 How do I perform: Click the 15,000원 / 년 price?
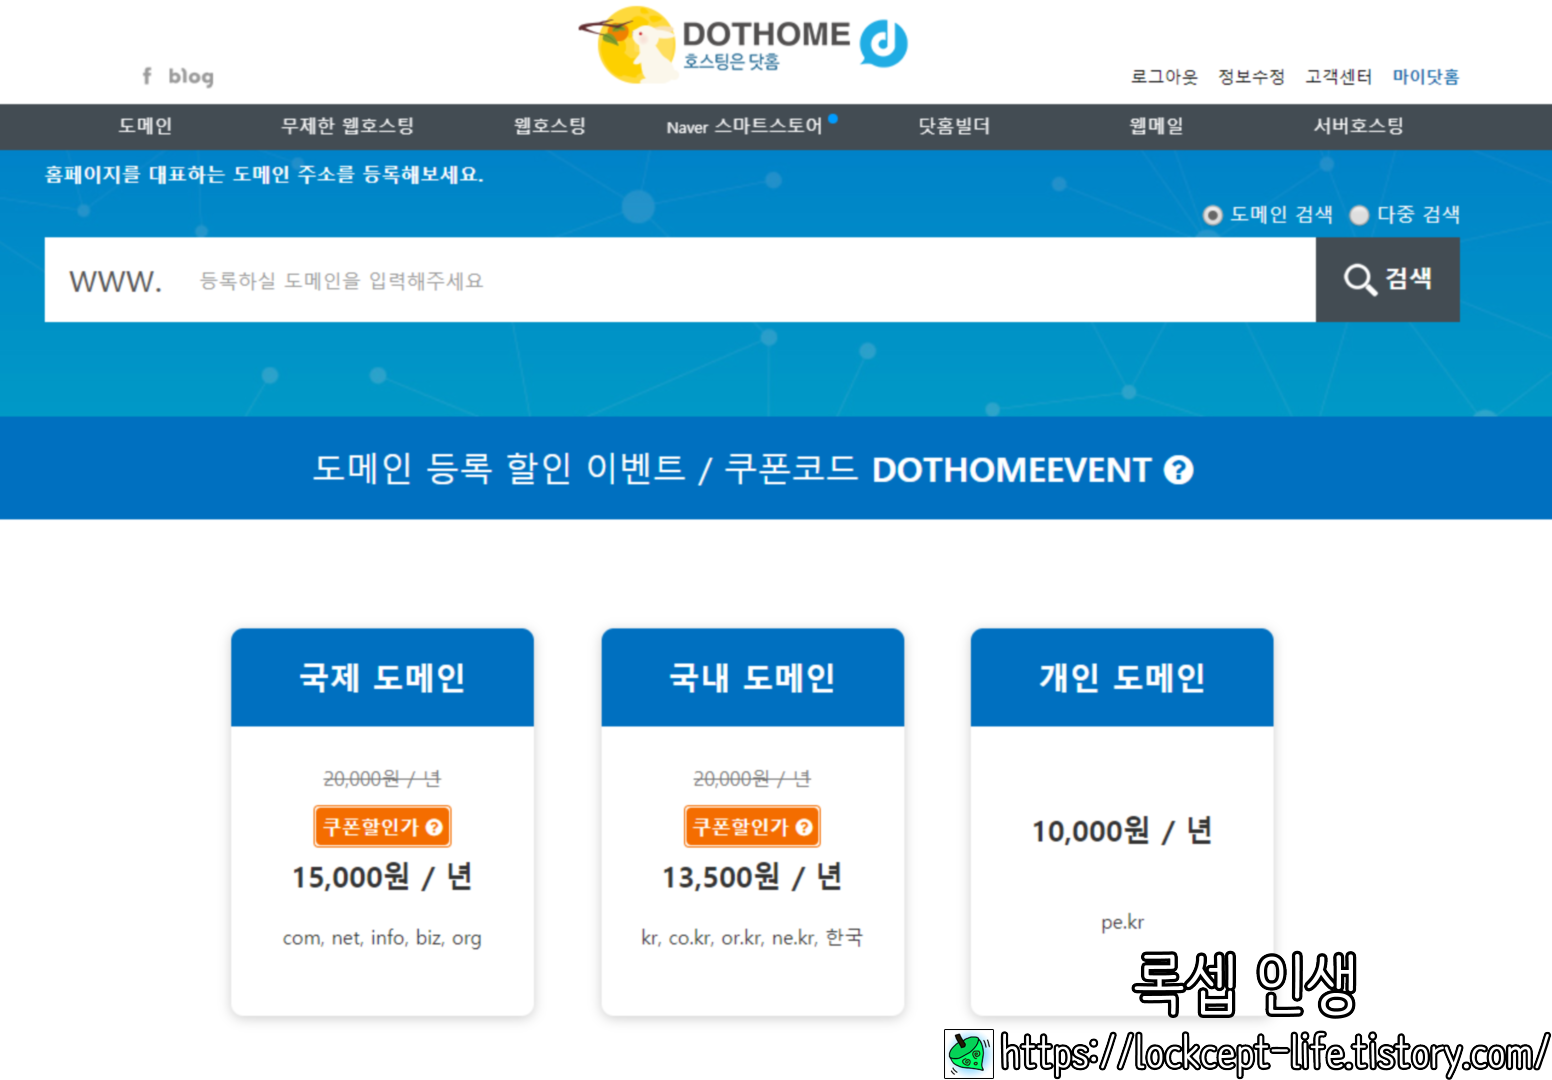[x=382, y=877]
